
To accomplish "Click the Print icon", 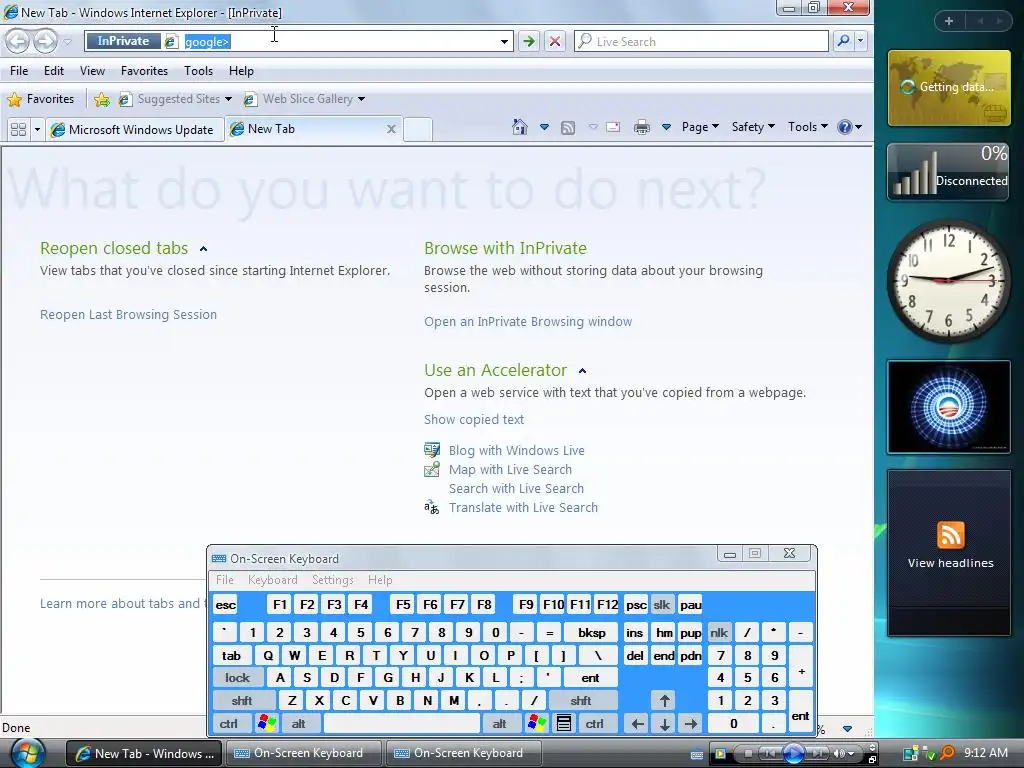I will 642,127.
